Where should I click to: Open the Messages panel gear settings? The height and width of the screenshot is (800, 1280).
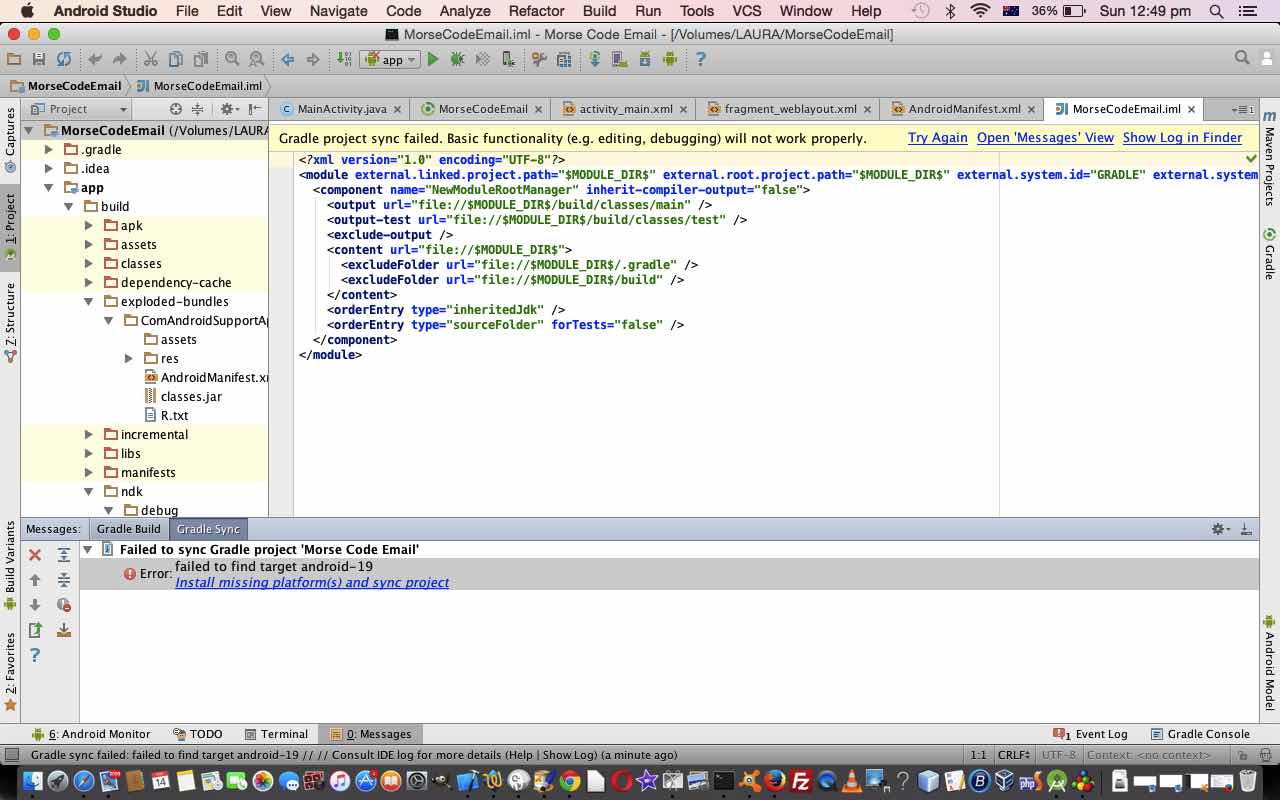[x=1219, y=529]
